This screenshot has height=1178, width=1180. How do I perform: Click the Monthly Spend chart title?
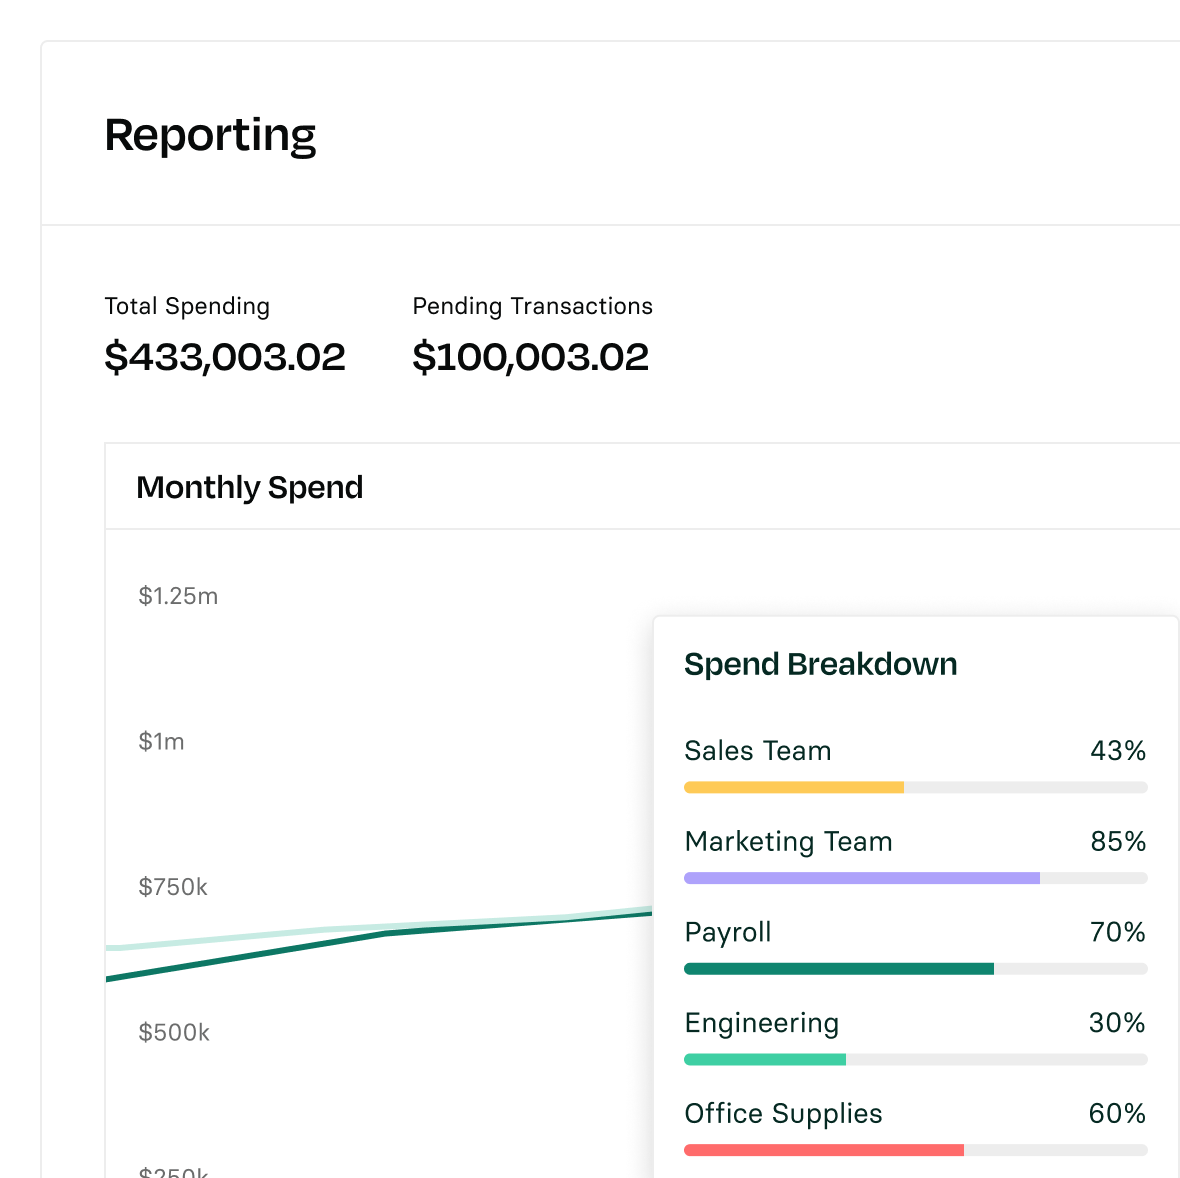(x=249, y=487)
